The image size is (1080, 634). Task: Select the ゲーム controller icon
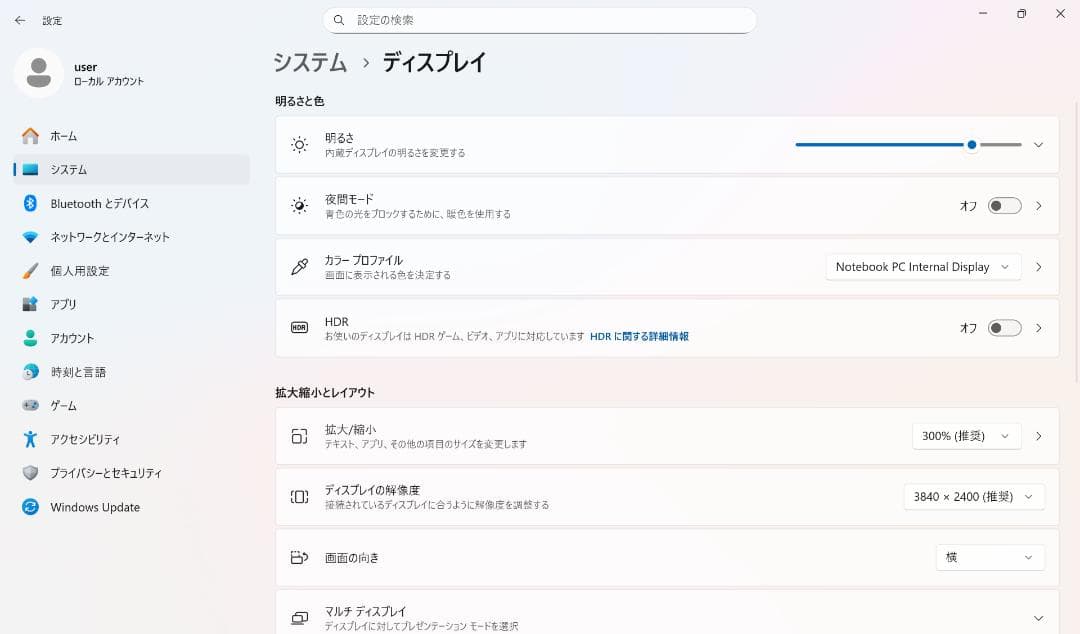pyautogui.click(x=31, y=405)
